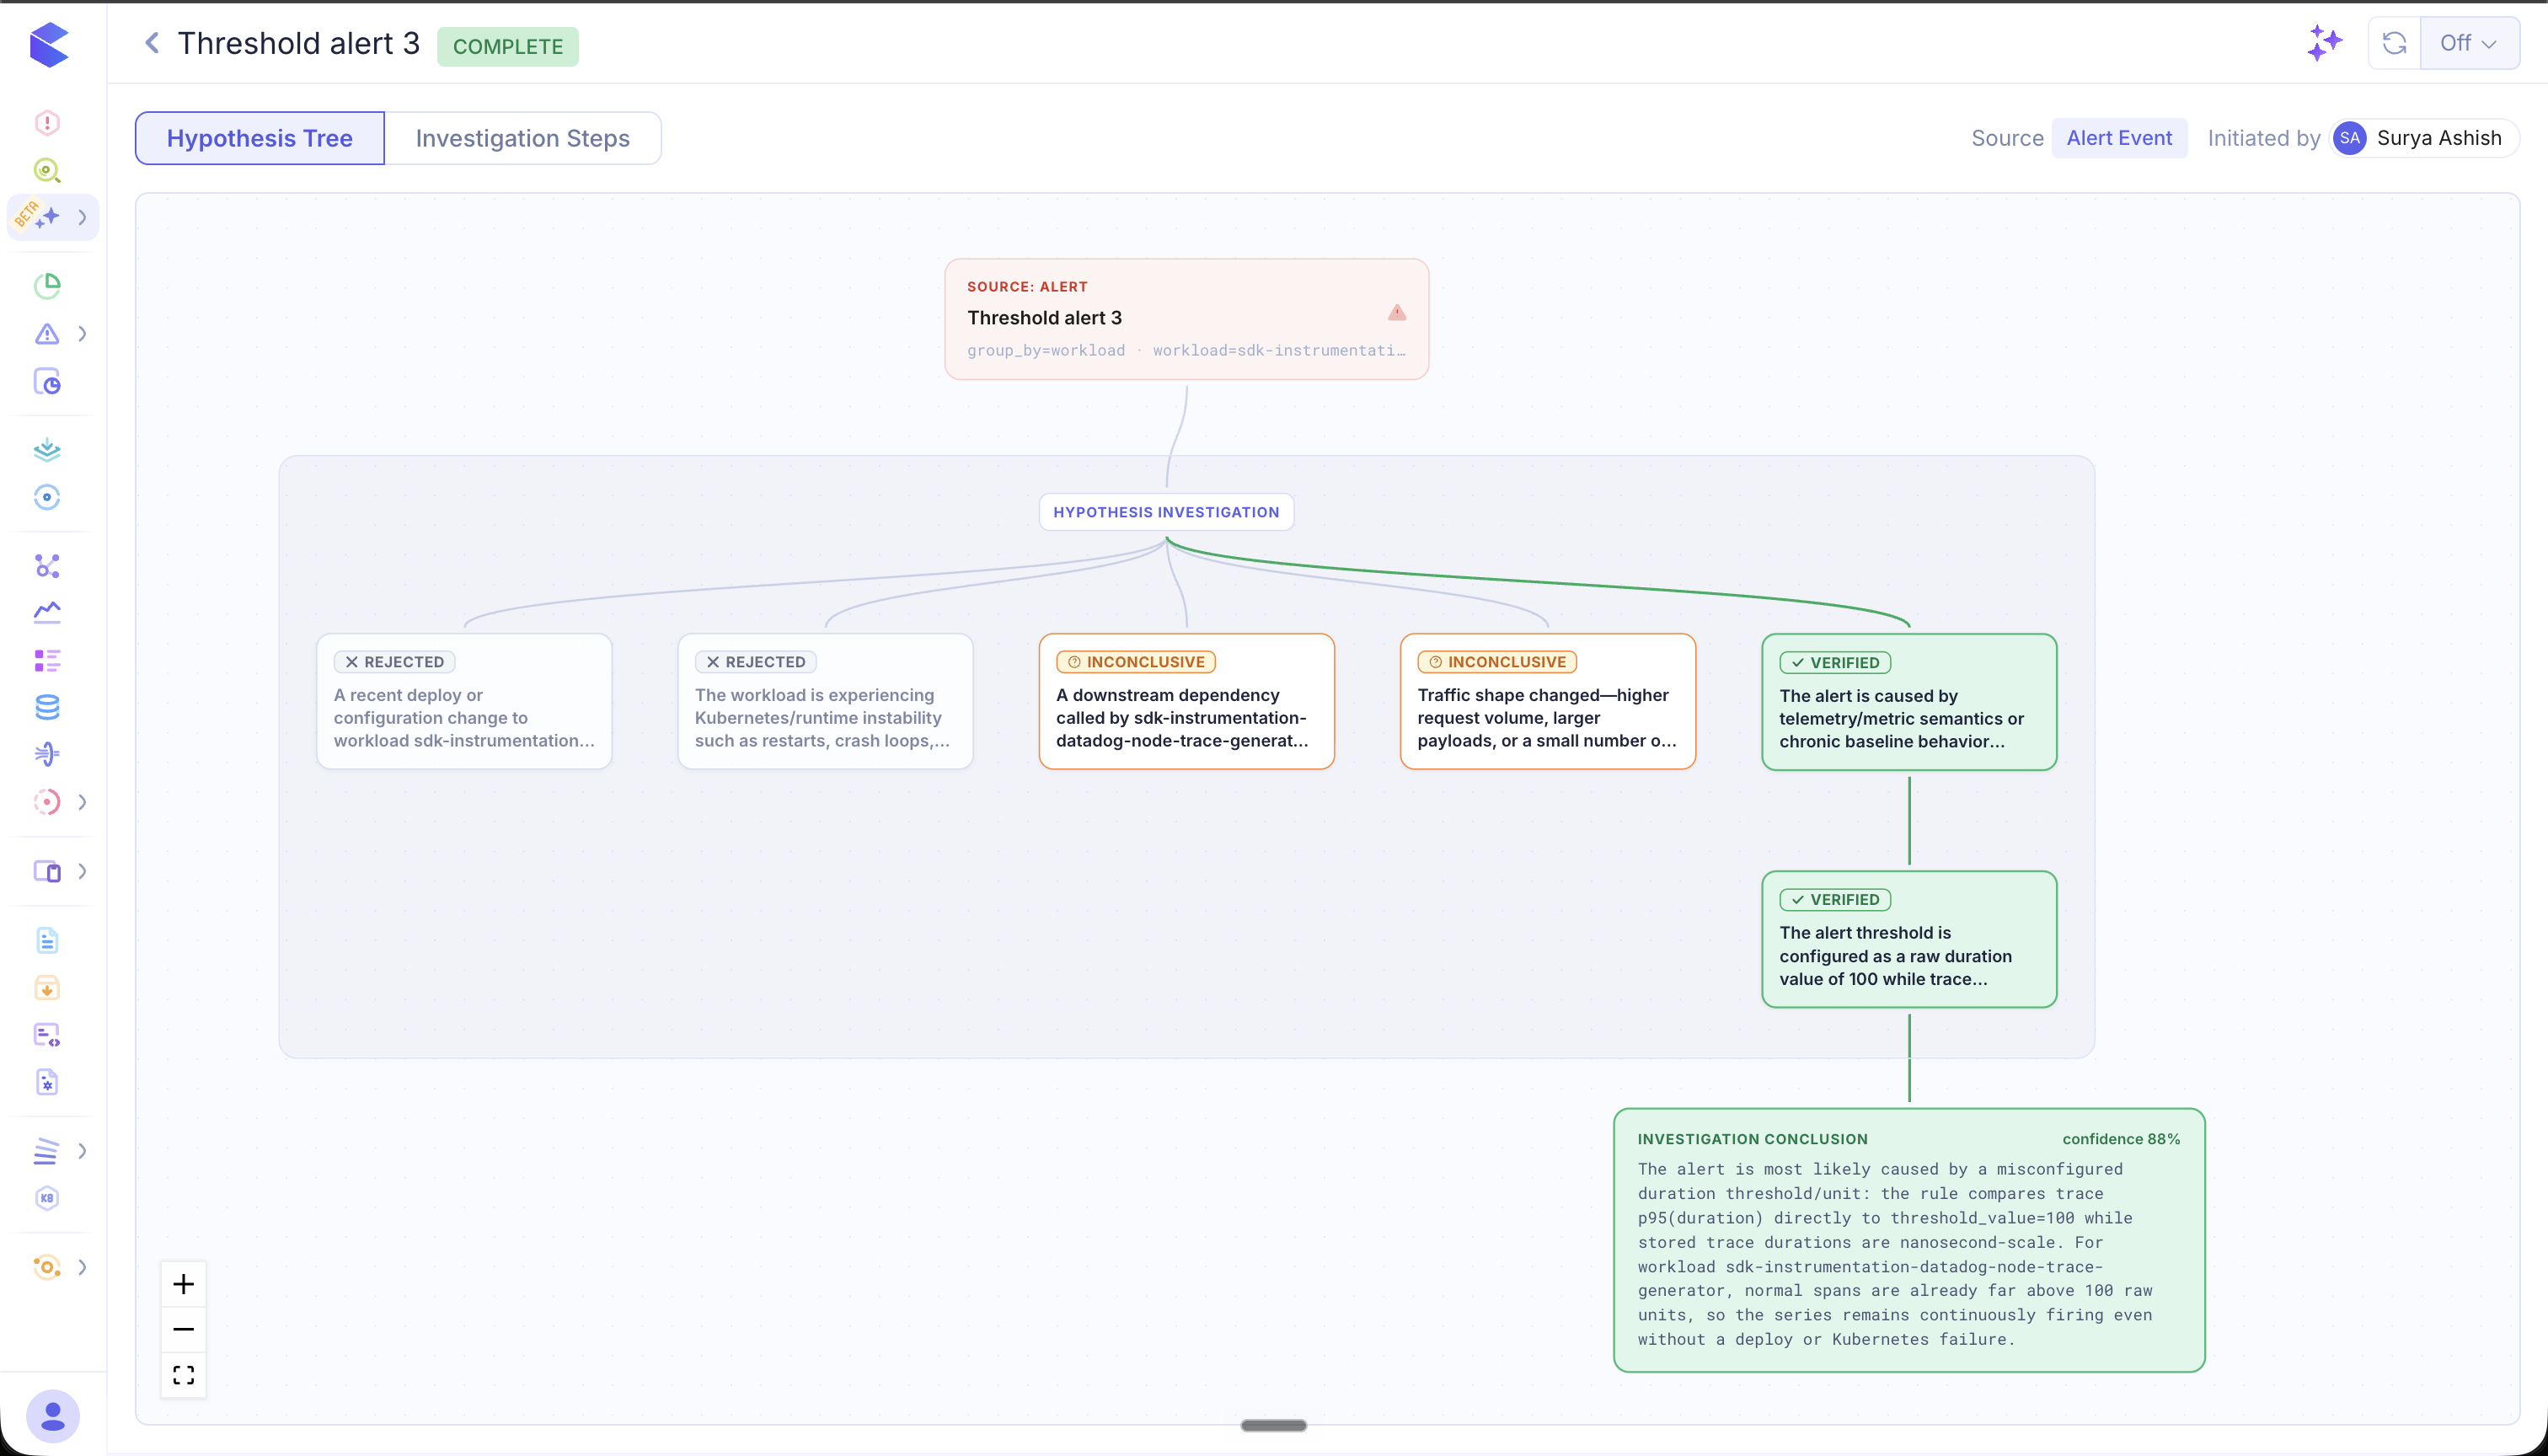Open the teal layers download sidebar icon
Viewport: 2548px width, 1456px height.
(x=47, y=450)
